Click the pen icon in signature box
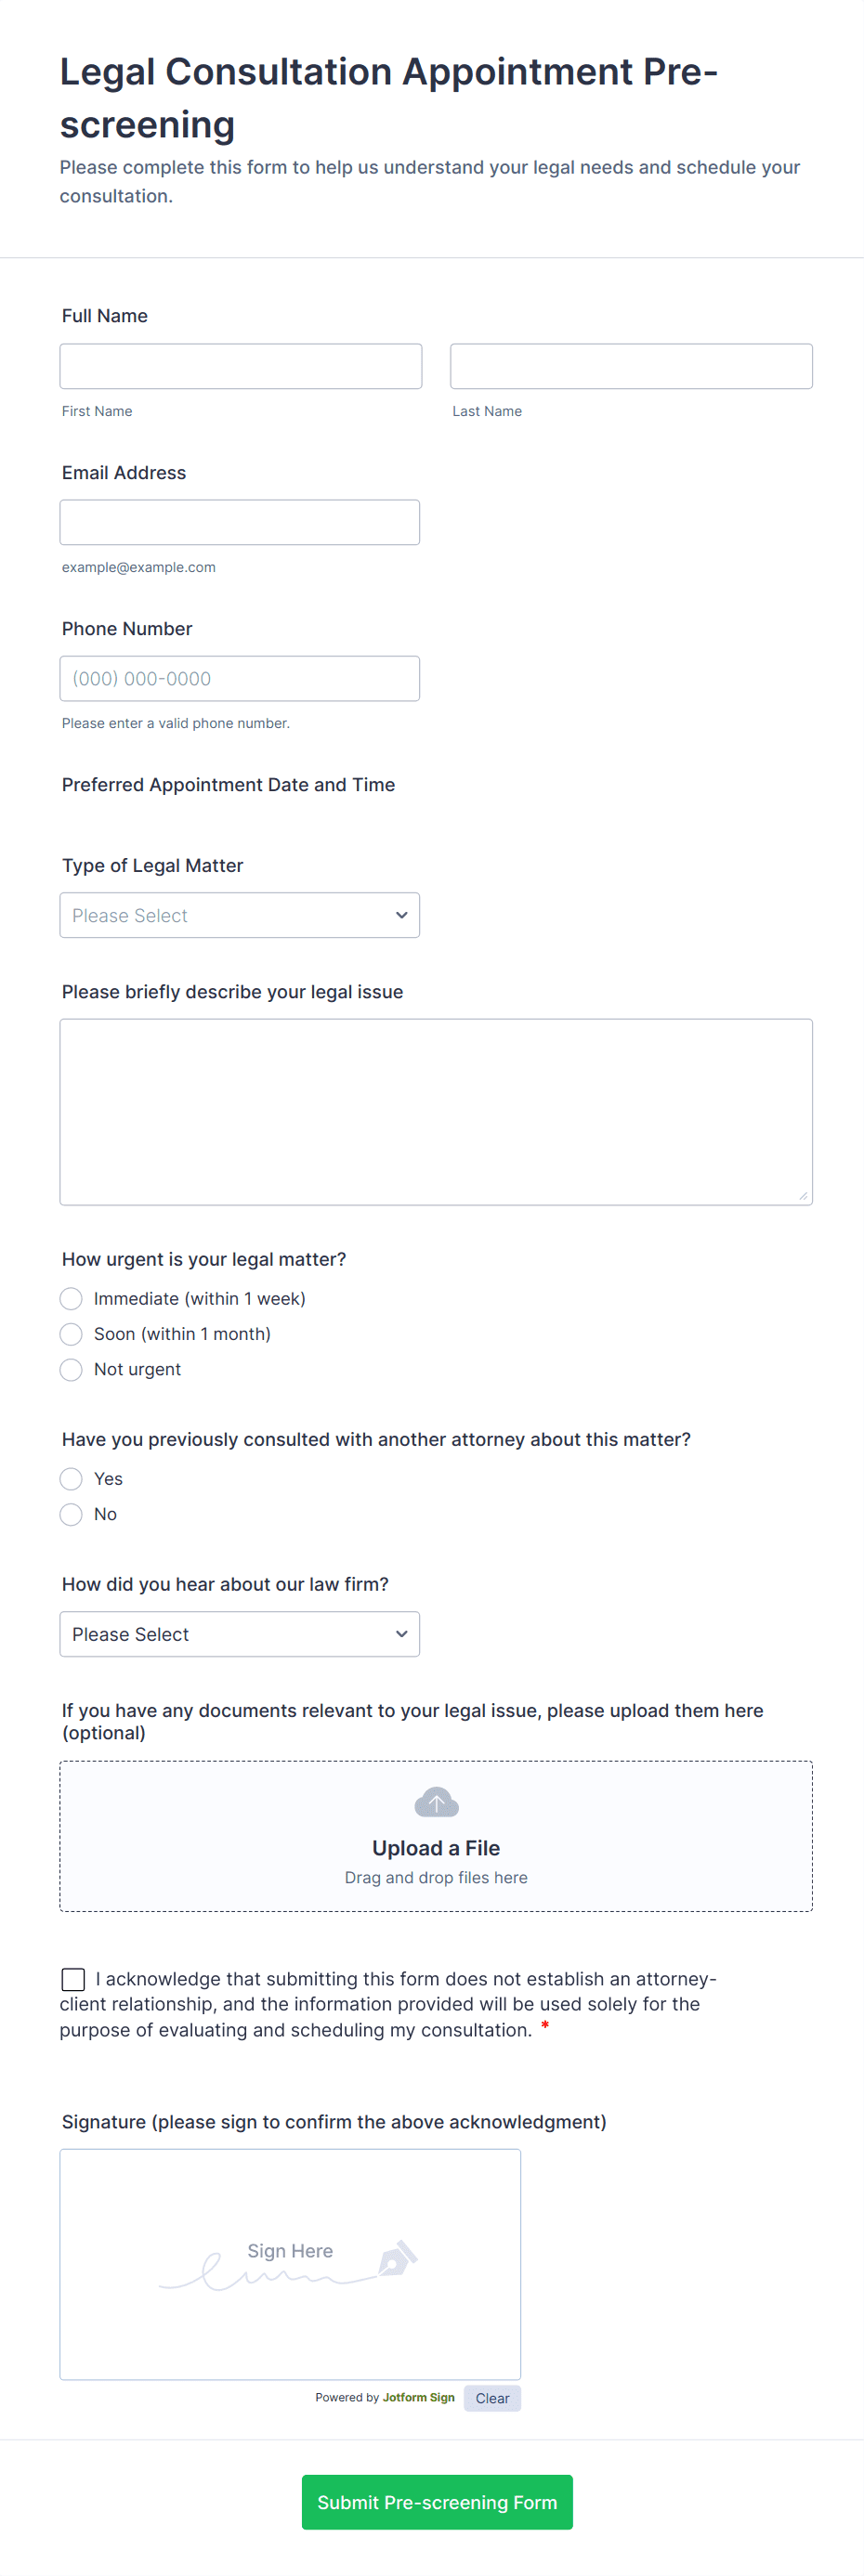Screen dimensions: 864x2576 pyautogui.click(x=398, y=2258)
